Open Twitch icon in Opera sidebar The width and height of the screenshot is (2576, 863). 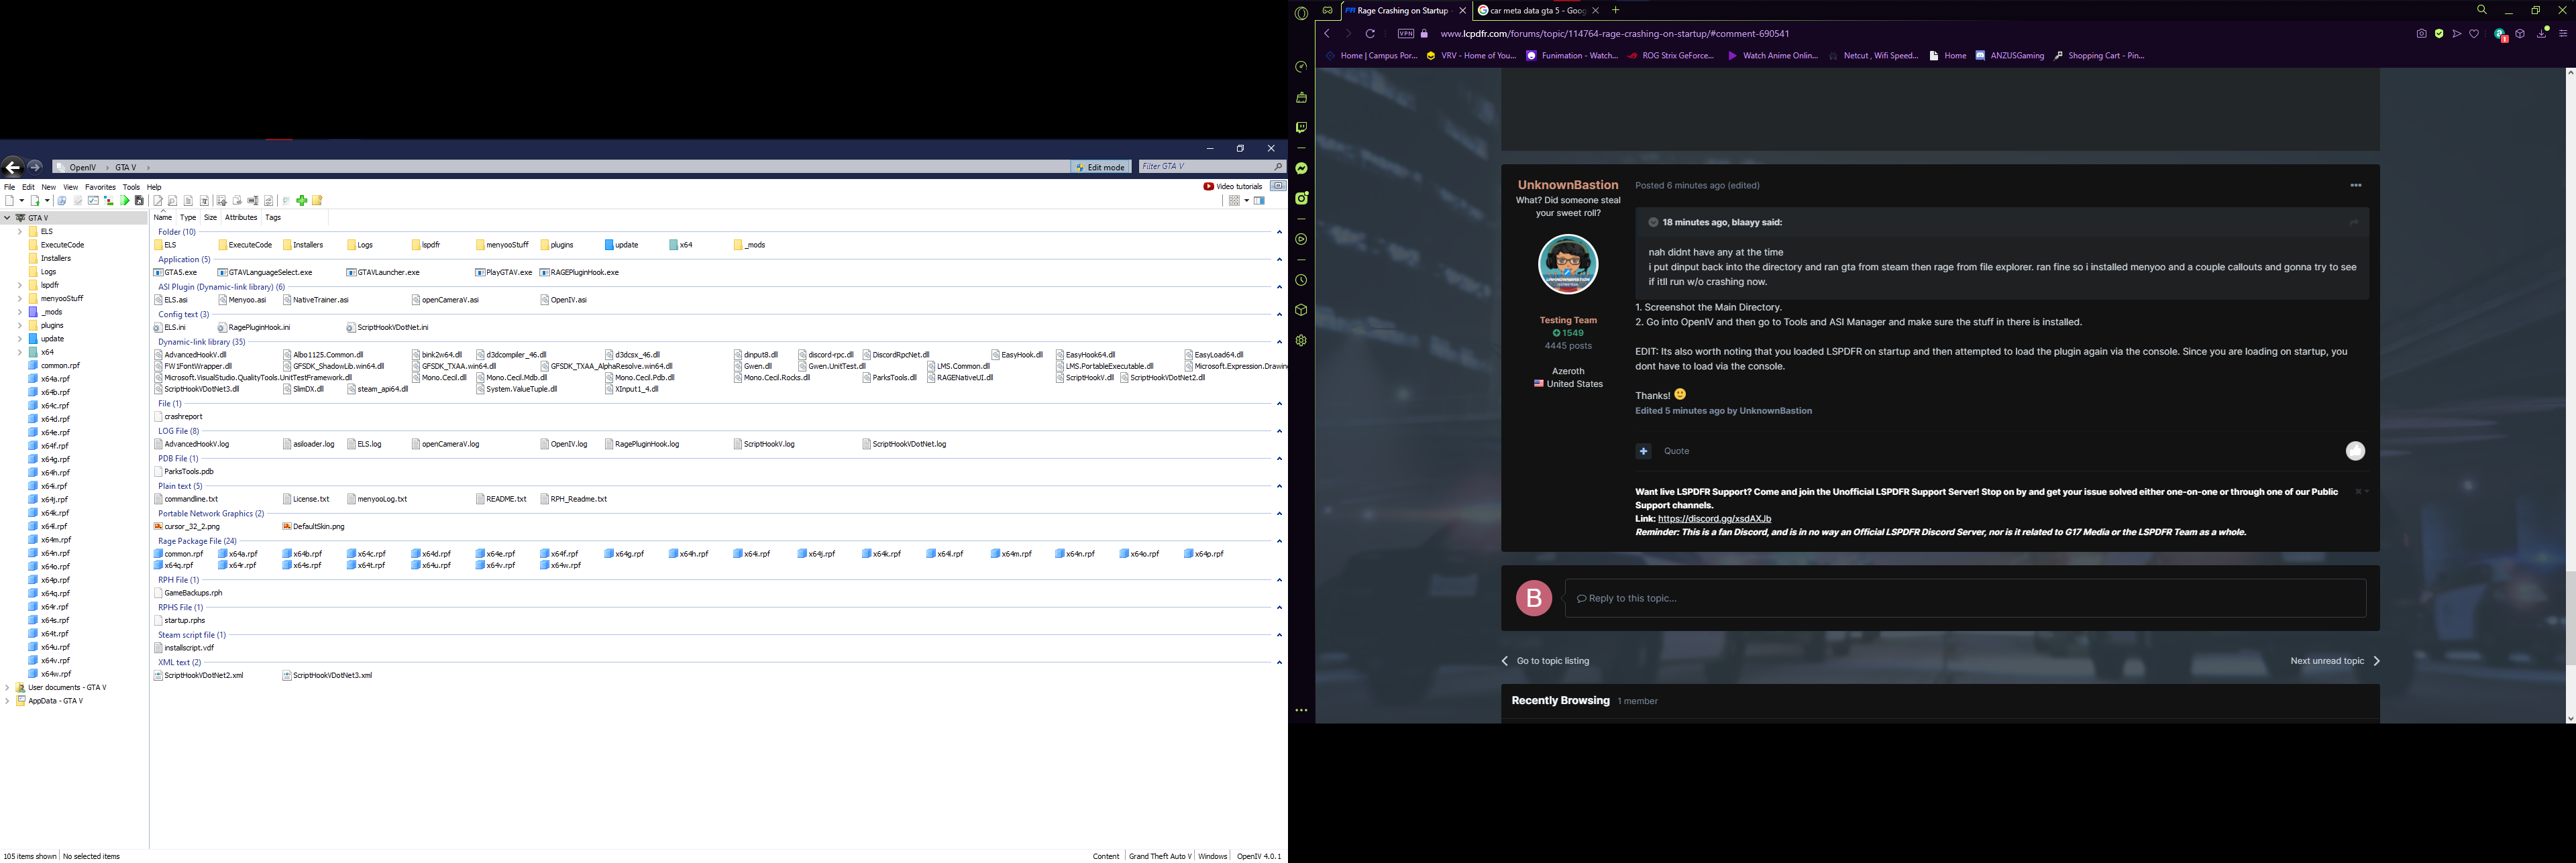coord(1301,128)
